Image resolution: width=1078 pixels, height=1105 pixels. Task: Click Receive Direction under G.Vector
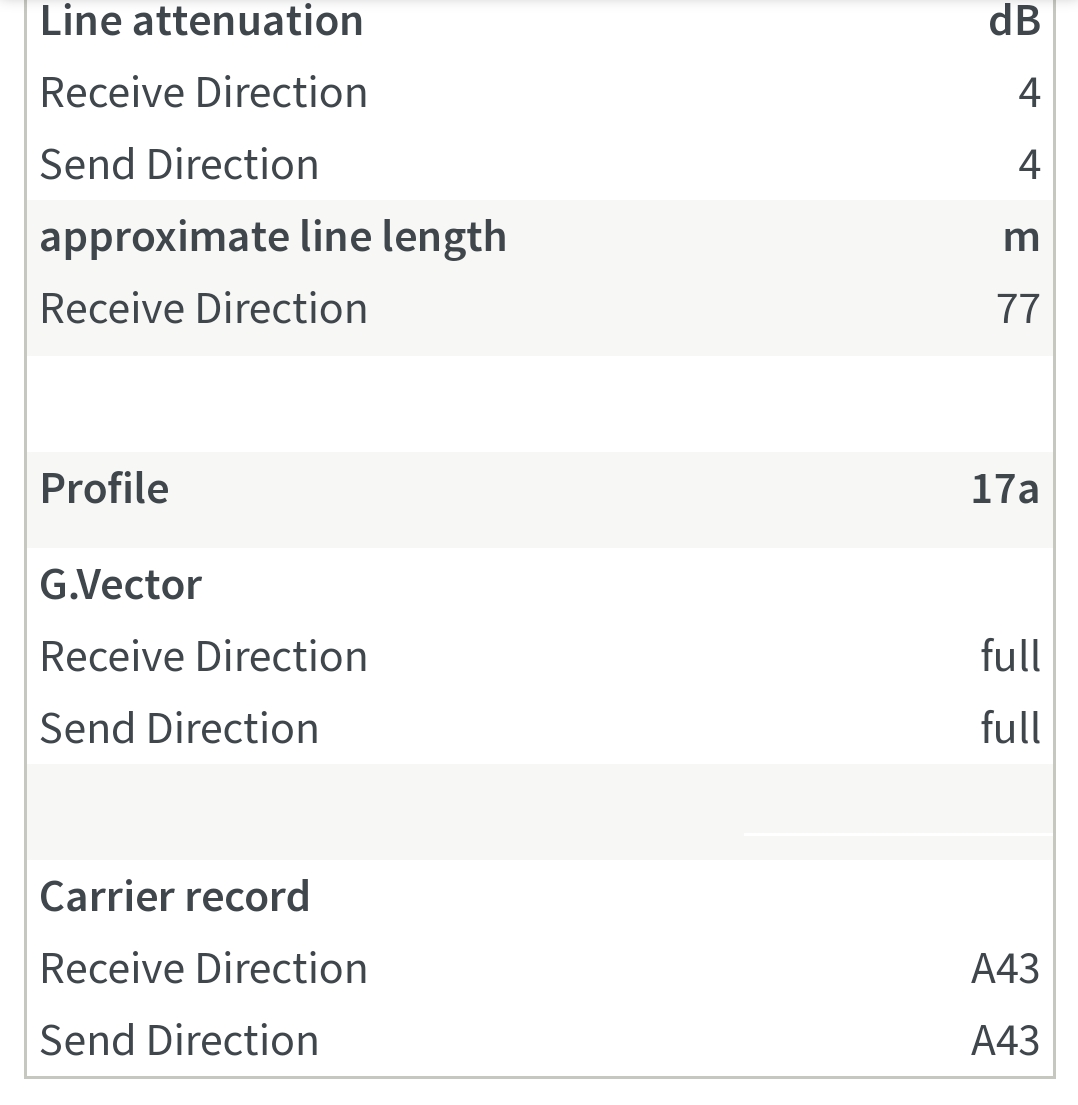click(x=204, y=657)
